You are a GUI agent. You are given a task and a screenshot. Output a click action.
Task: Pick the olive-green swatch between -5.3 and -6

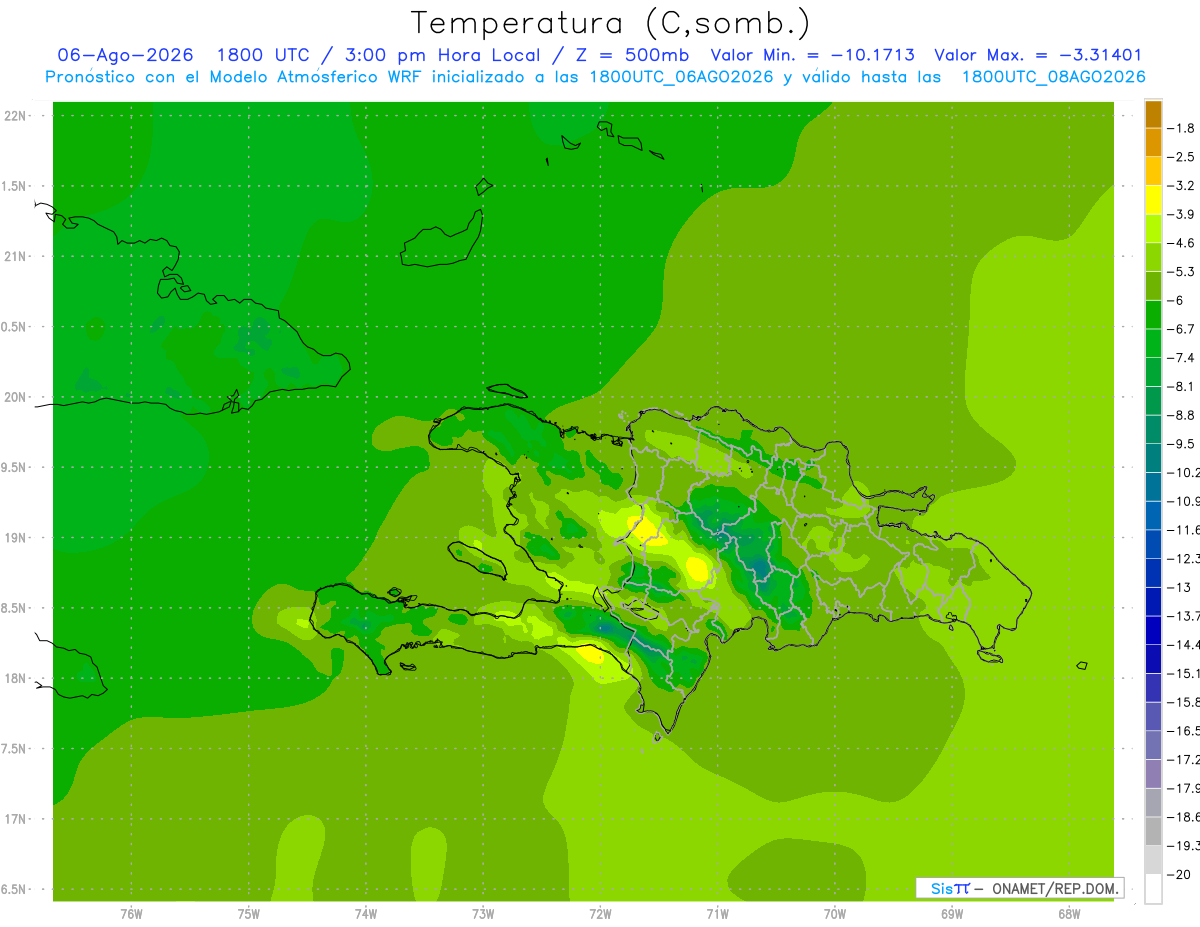(x=1153, y=286)
